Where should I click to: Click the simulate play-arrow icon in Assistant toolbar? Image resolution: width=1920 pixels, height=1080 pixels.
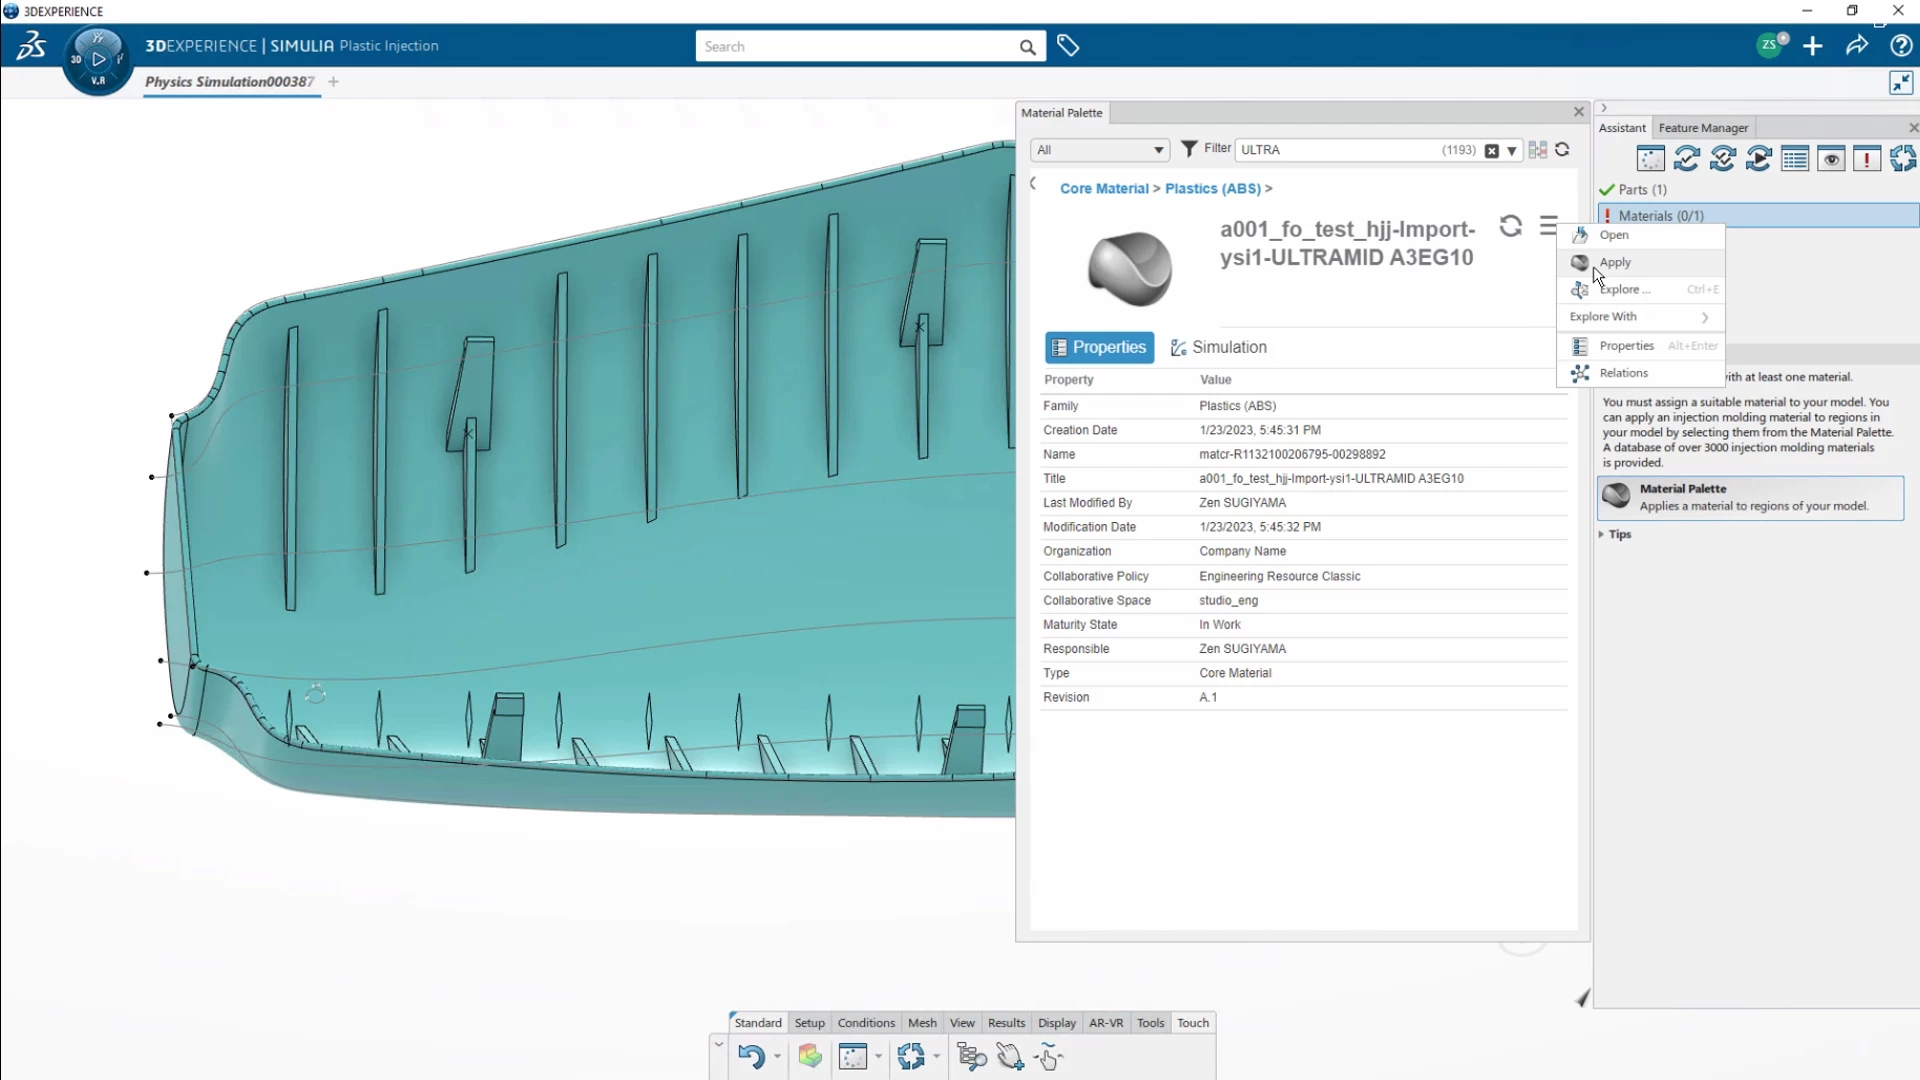(x=1759, y=159)
